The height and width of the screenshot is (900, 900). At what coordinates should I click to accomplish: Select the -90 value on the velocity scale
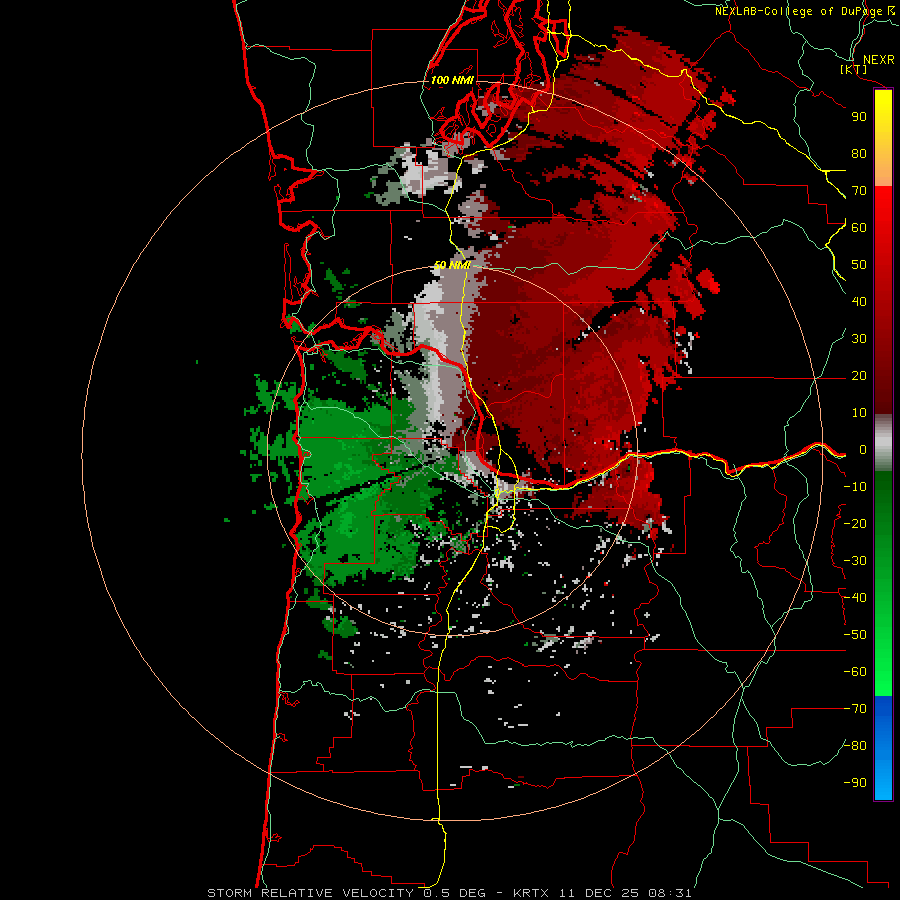coord(855,783)
